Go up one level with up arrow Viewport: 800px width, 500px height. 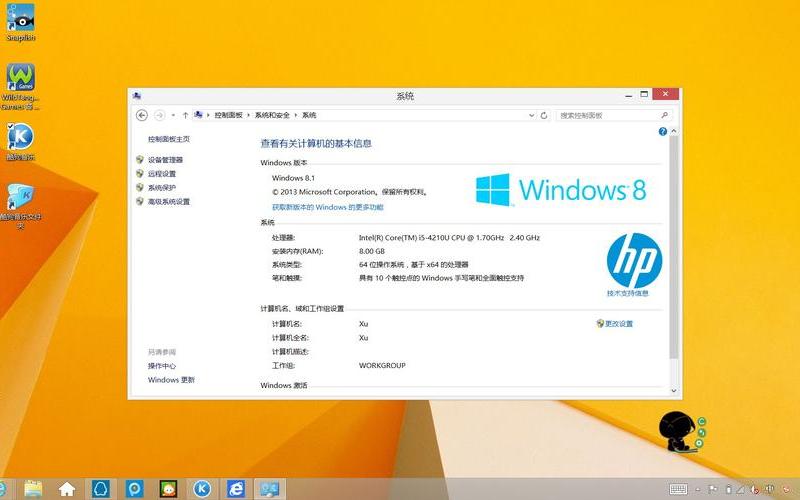pos(185,115)
